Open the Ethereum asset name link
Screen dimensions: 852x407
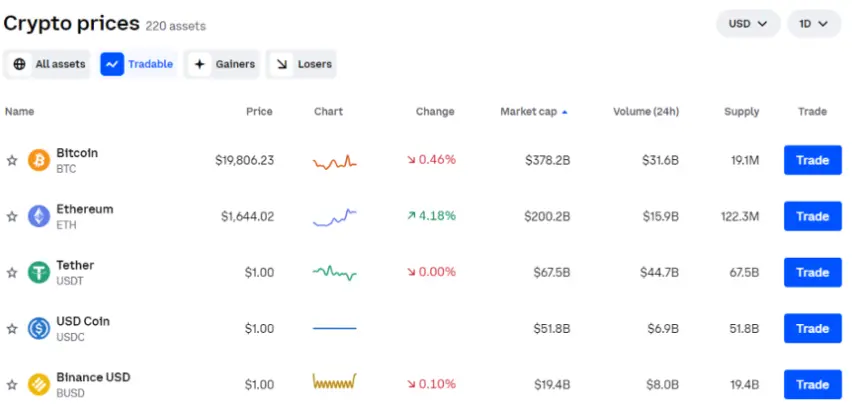click(x=85, y=209)
